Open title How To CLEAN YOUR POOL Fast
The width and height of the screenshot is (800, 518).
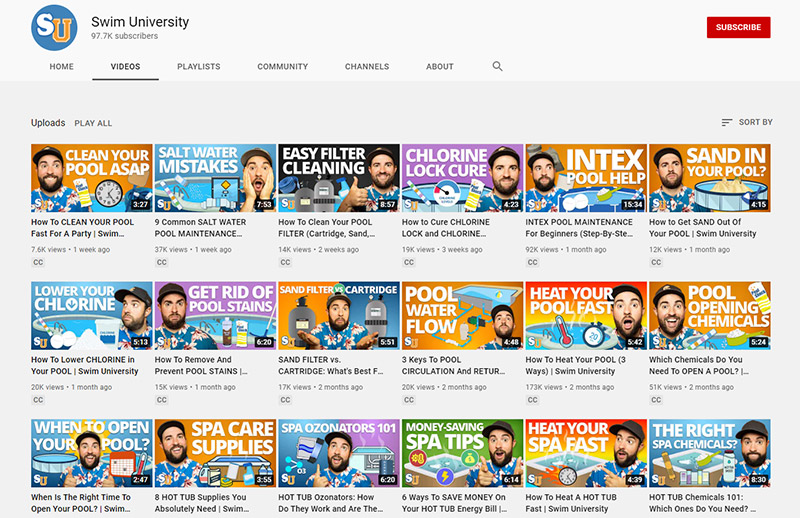point(83,228)
